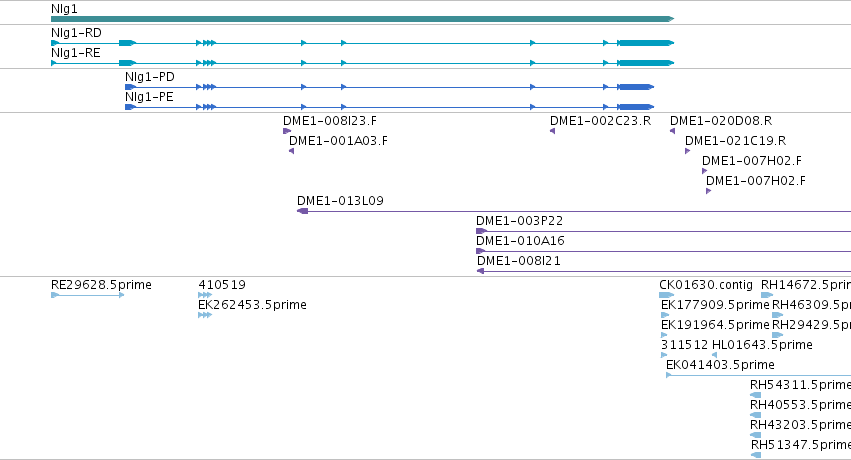Open the EK191964.5prime label
This screenshot has height=460, width=851.
(x=715, y=325)
